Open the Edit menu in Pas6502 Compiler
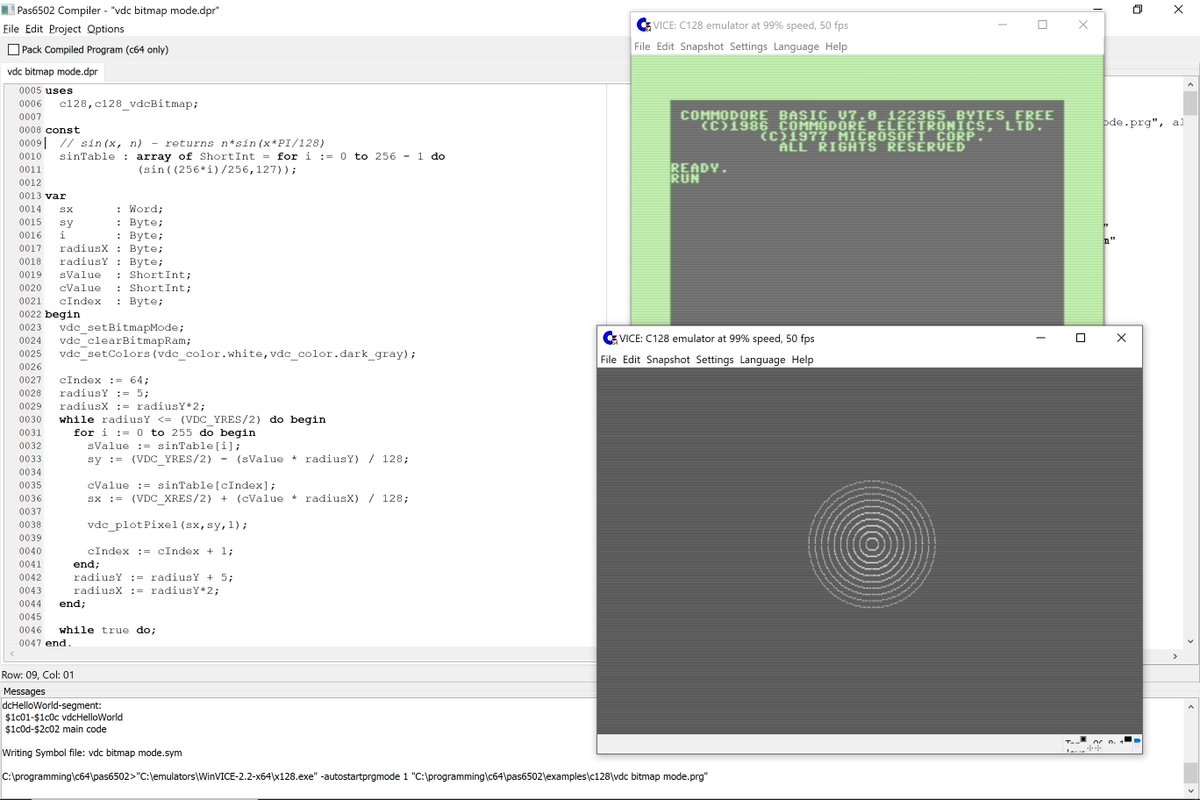Image resolution: width=1200 pixels, height=800 pixels. click(x=34, y=29)
